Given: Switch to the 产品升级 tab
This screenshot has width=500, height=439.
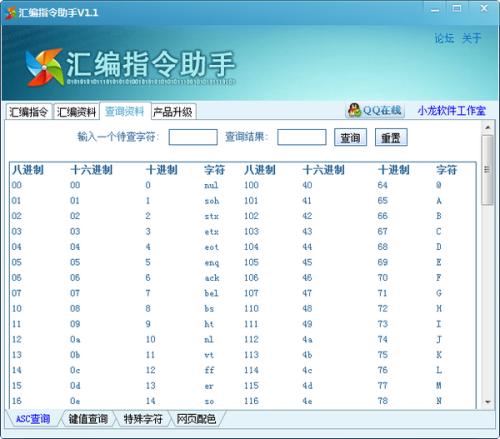Looking at the screenshot, I should click(x=173, y=112).
